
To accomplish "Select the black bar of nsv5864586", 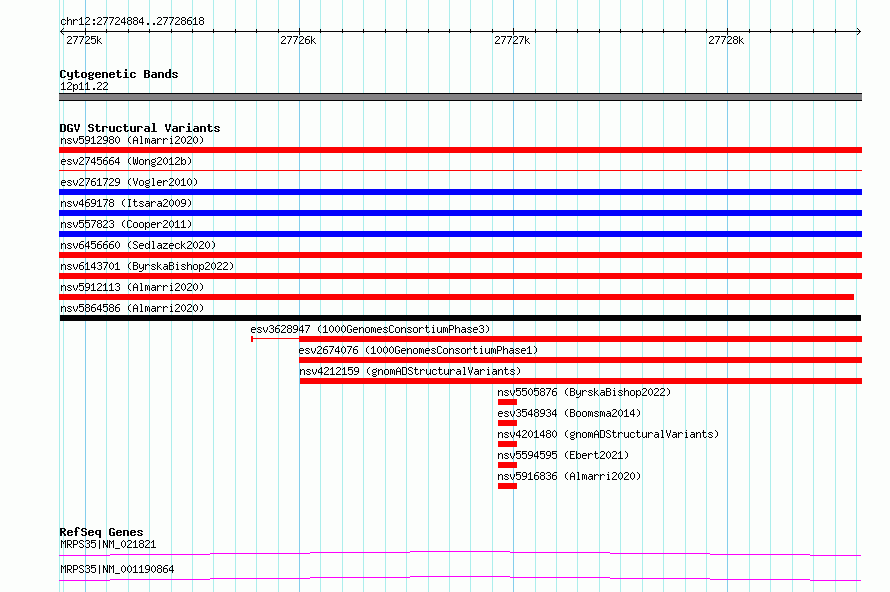I will pos(460,318).
